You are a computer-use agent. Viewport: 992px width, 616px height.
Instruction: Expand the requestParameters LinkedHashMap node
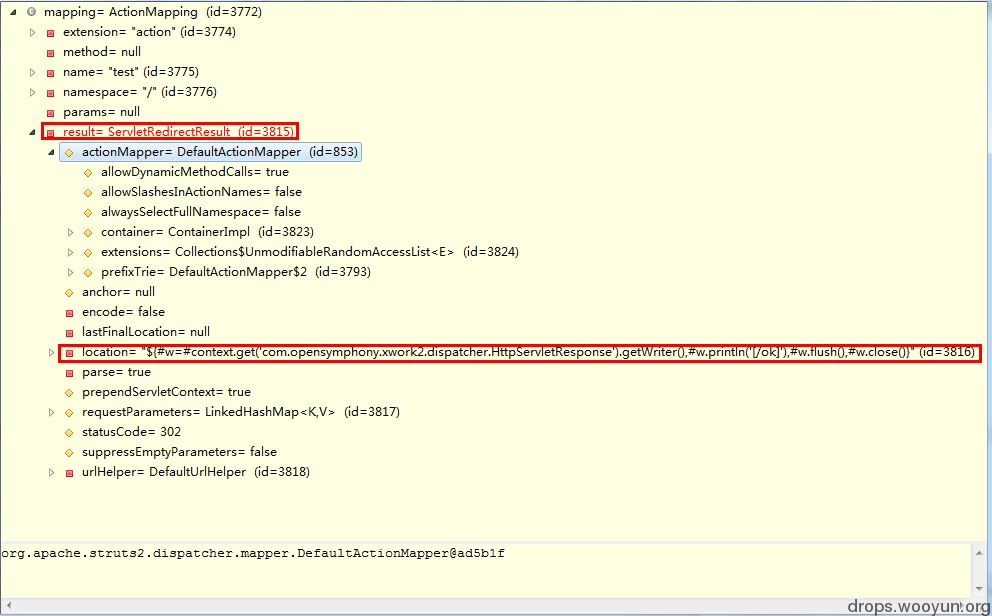tap(52, 413)
